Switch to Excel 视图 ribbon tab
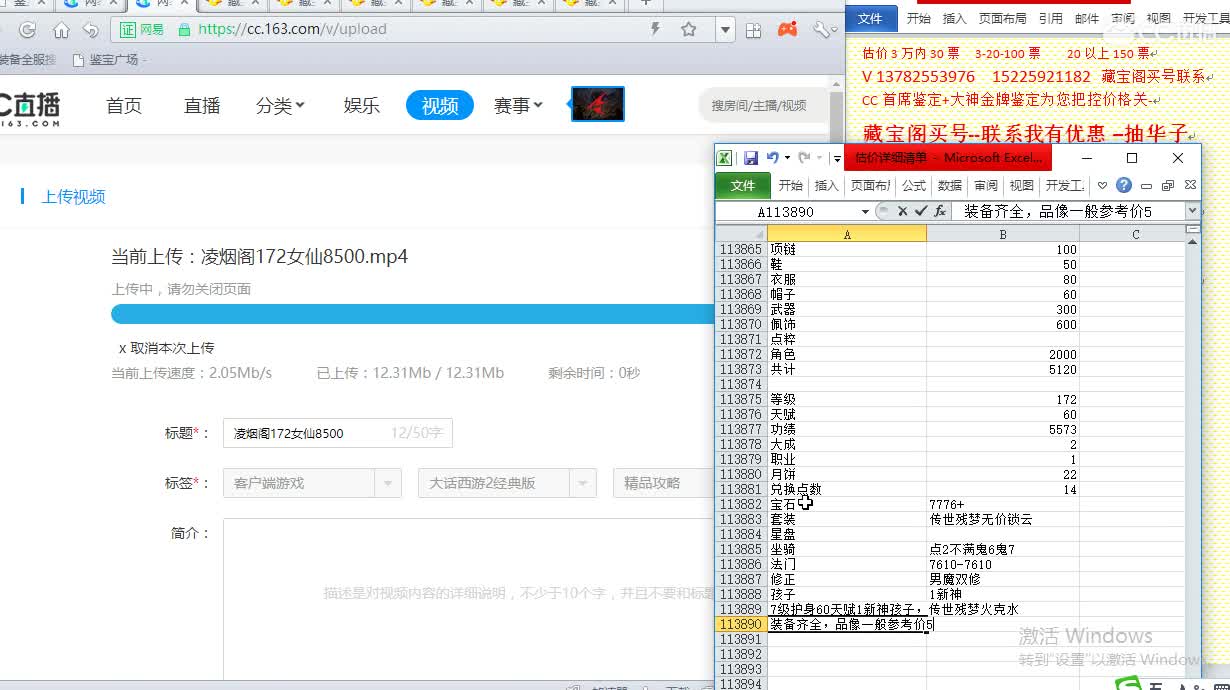This screenshot has height=690, width=1230. 1022,185
